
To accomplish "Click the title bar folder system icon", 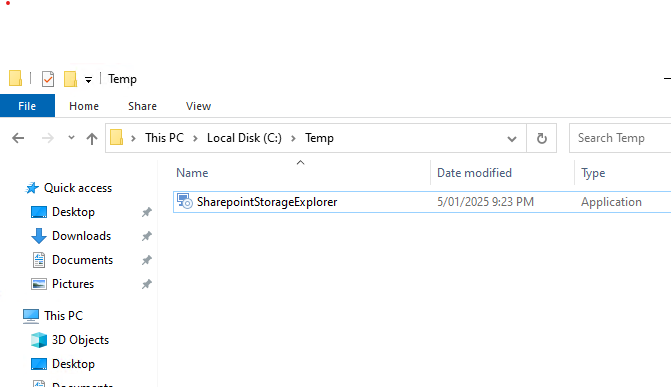I will 15,78.
